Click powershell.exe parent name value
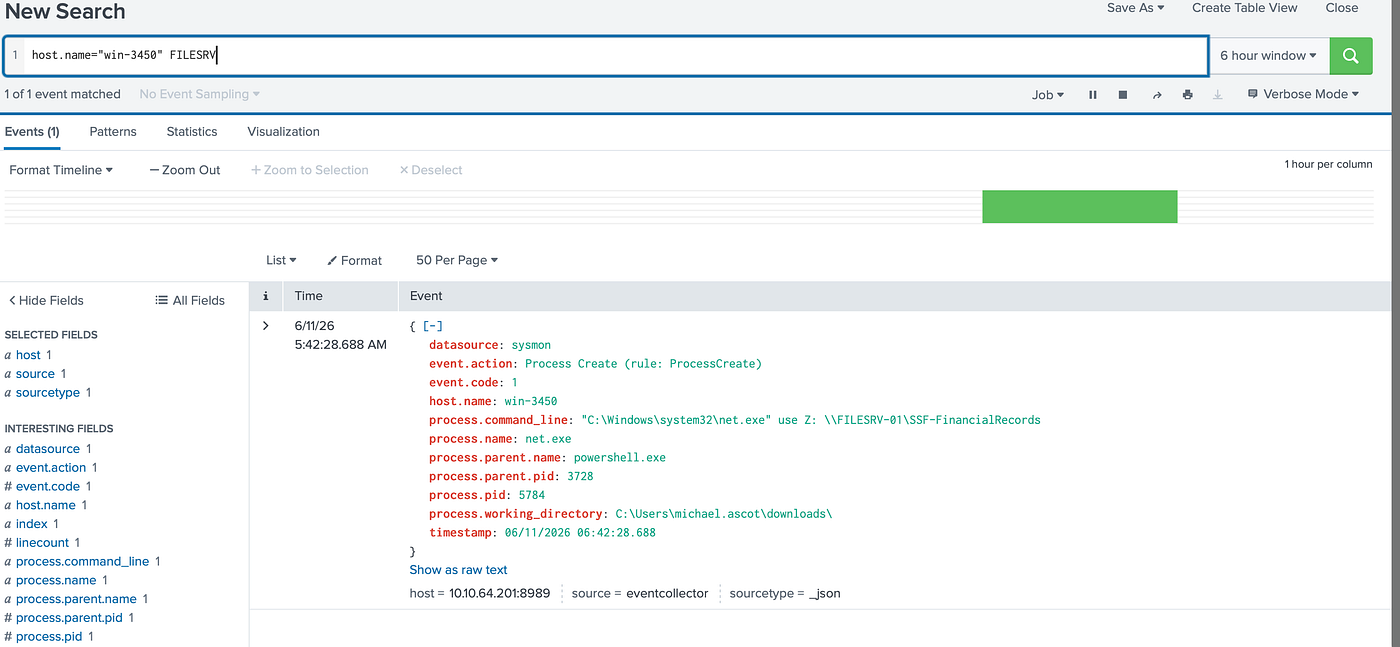Screen dimensions: 1400x647 (x=620, y=458)
